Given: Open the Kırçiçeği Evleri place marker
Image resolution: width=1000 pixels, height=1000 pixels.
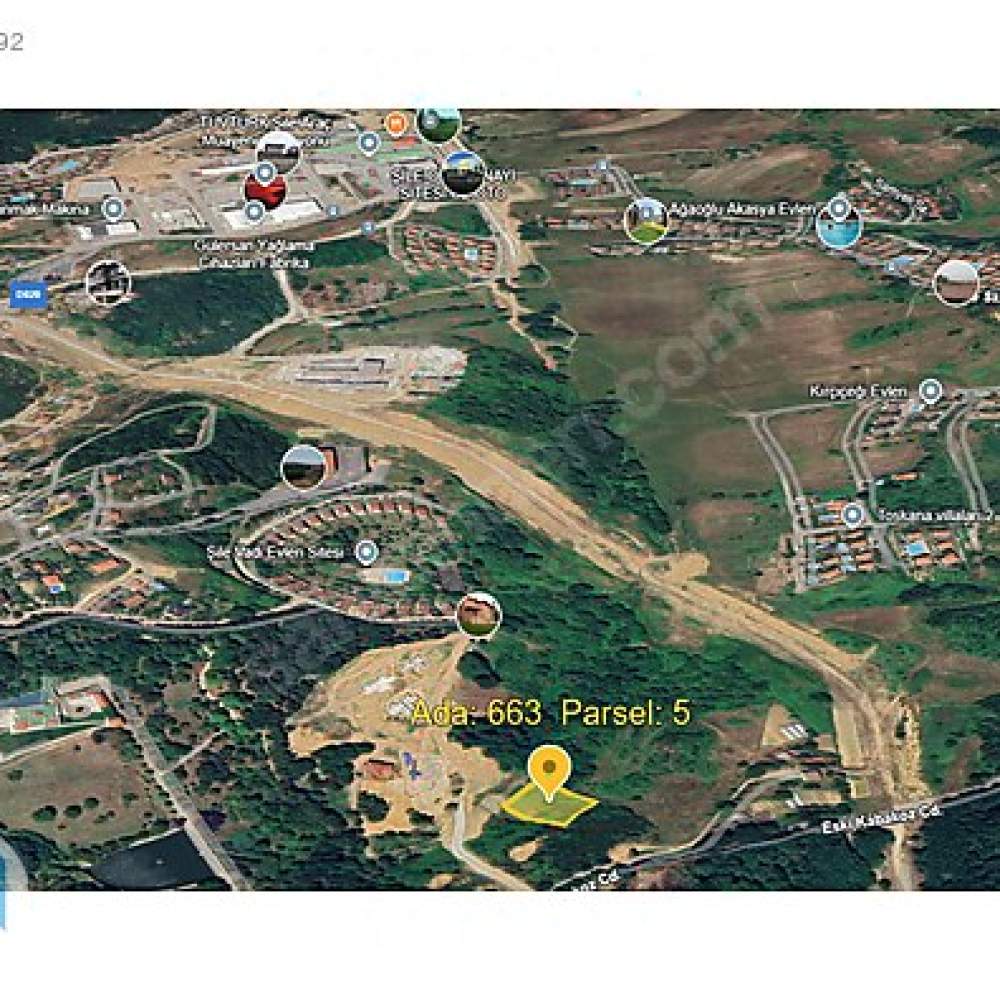Looking at the screenshot, I should [x=931, y=390].
